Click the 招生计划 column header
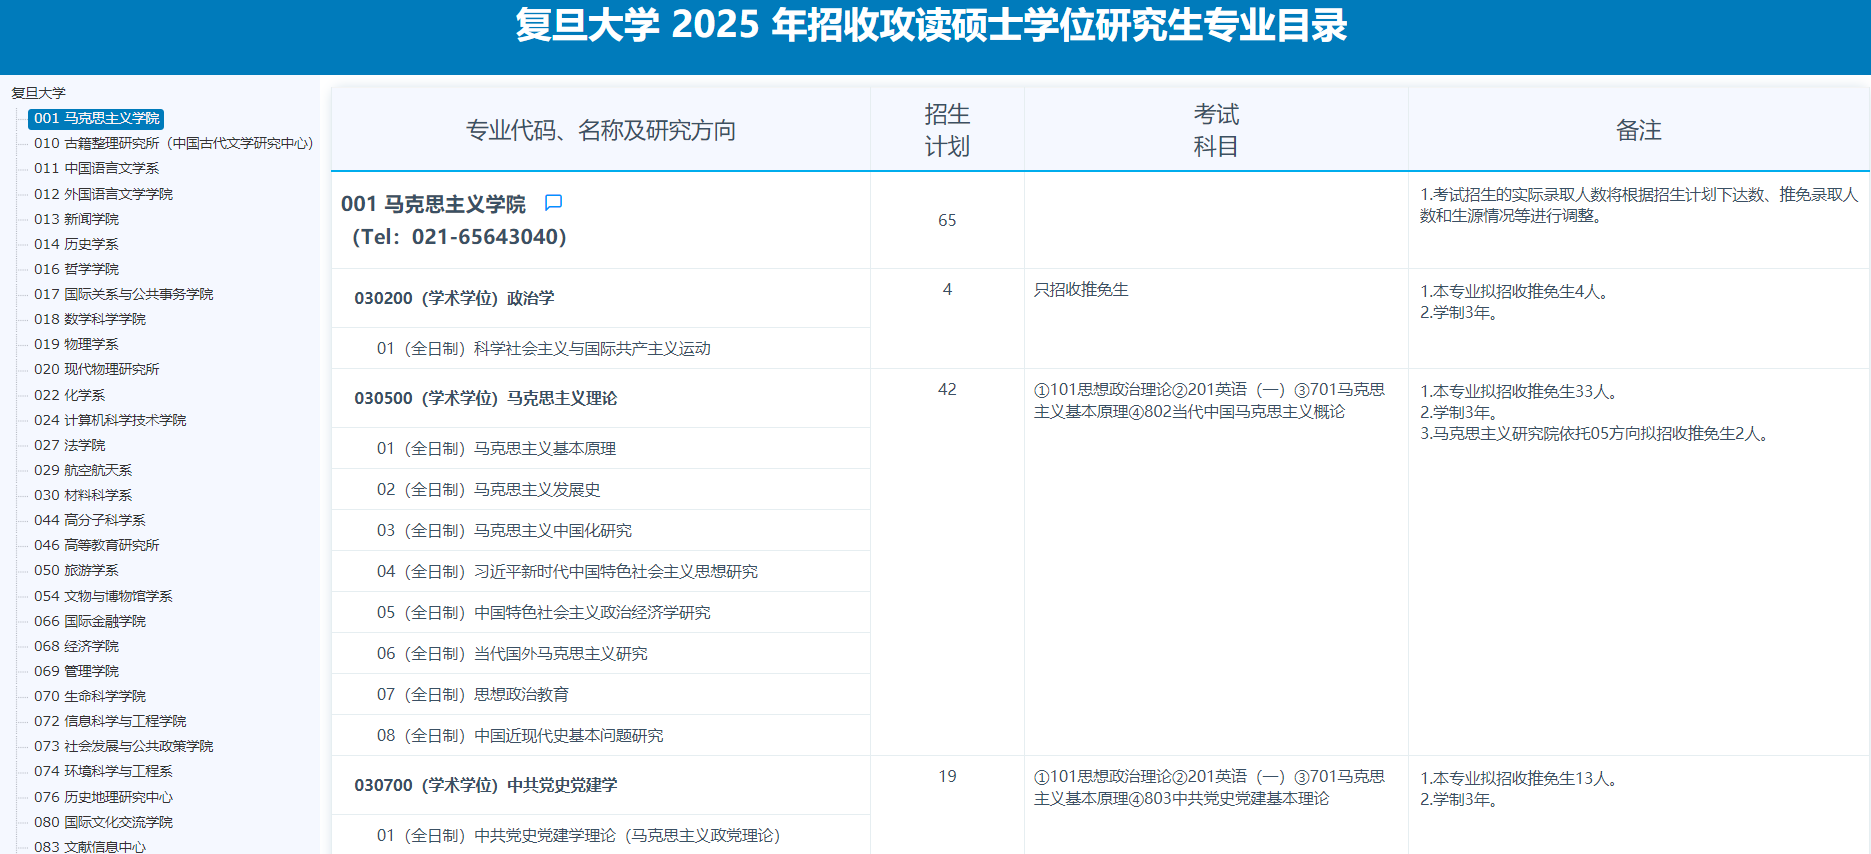This screenshot has height=854, width=1871. tap(946, 130)
